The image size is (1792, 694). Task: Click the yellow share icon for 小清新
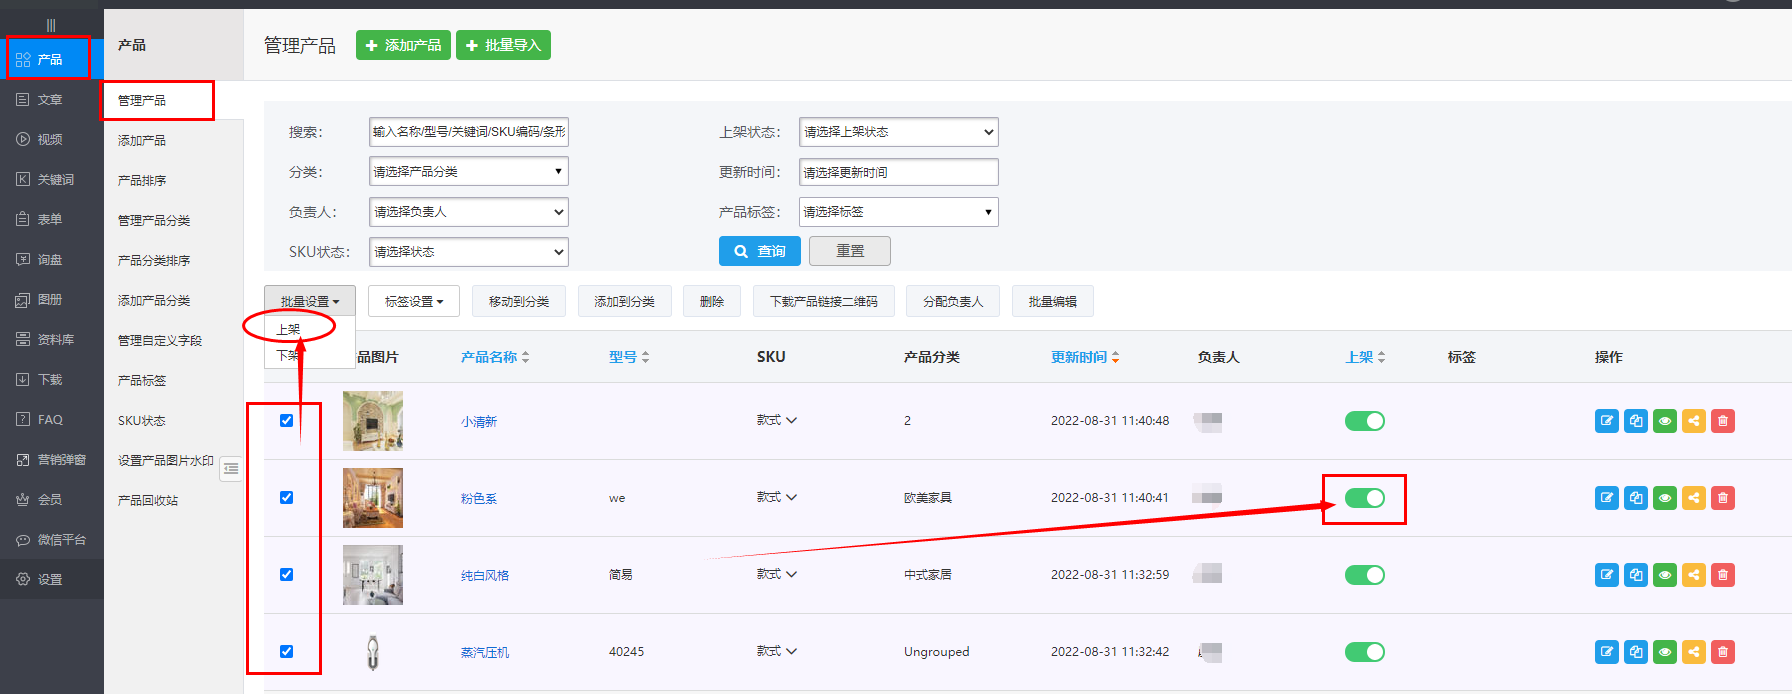pos(1694,421)
